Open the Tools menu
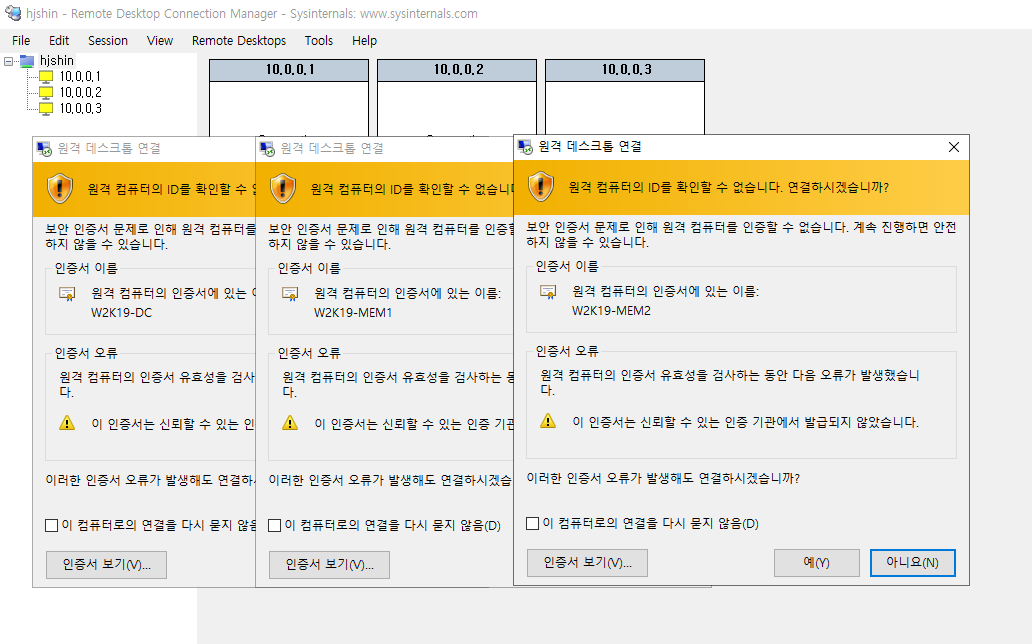The height and width of the screenshot is (644, 1032). pyautogui.click(x=319, y=41)
